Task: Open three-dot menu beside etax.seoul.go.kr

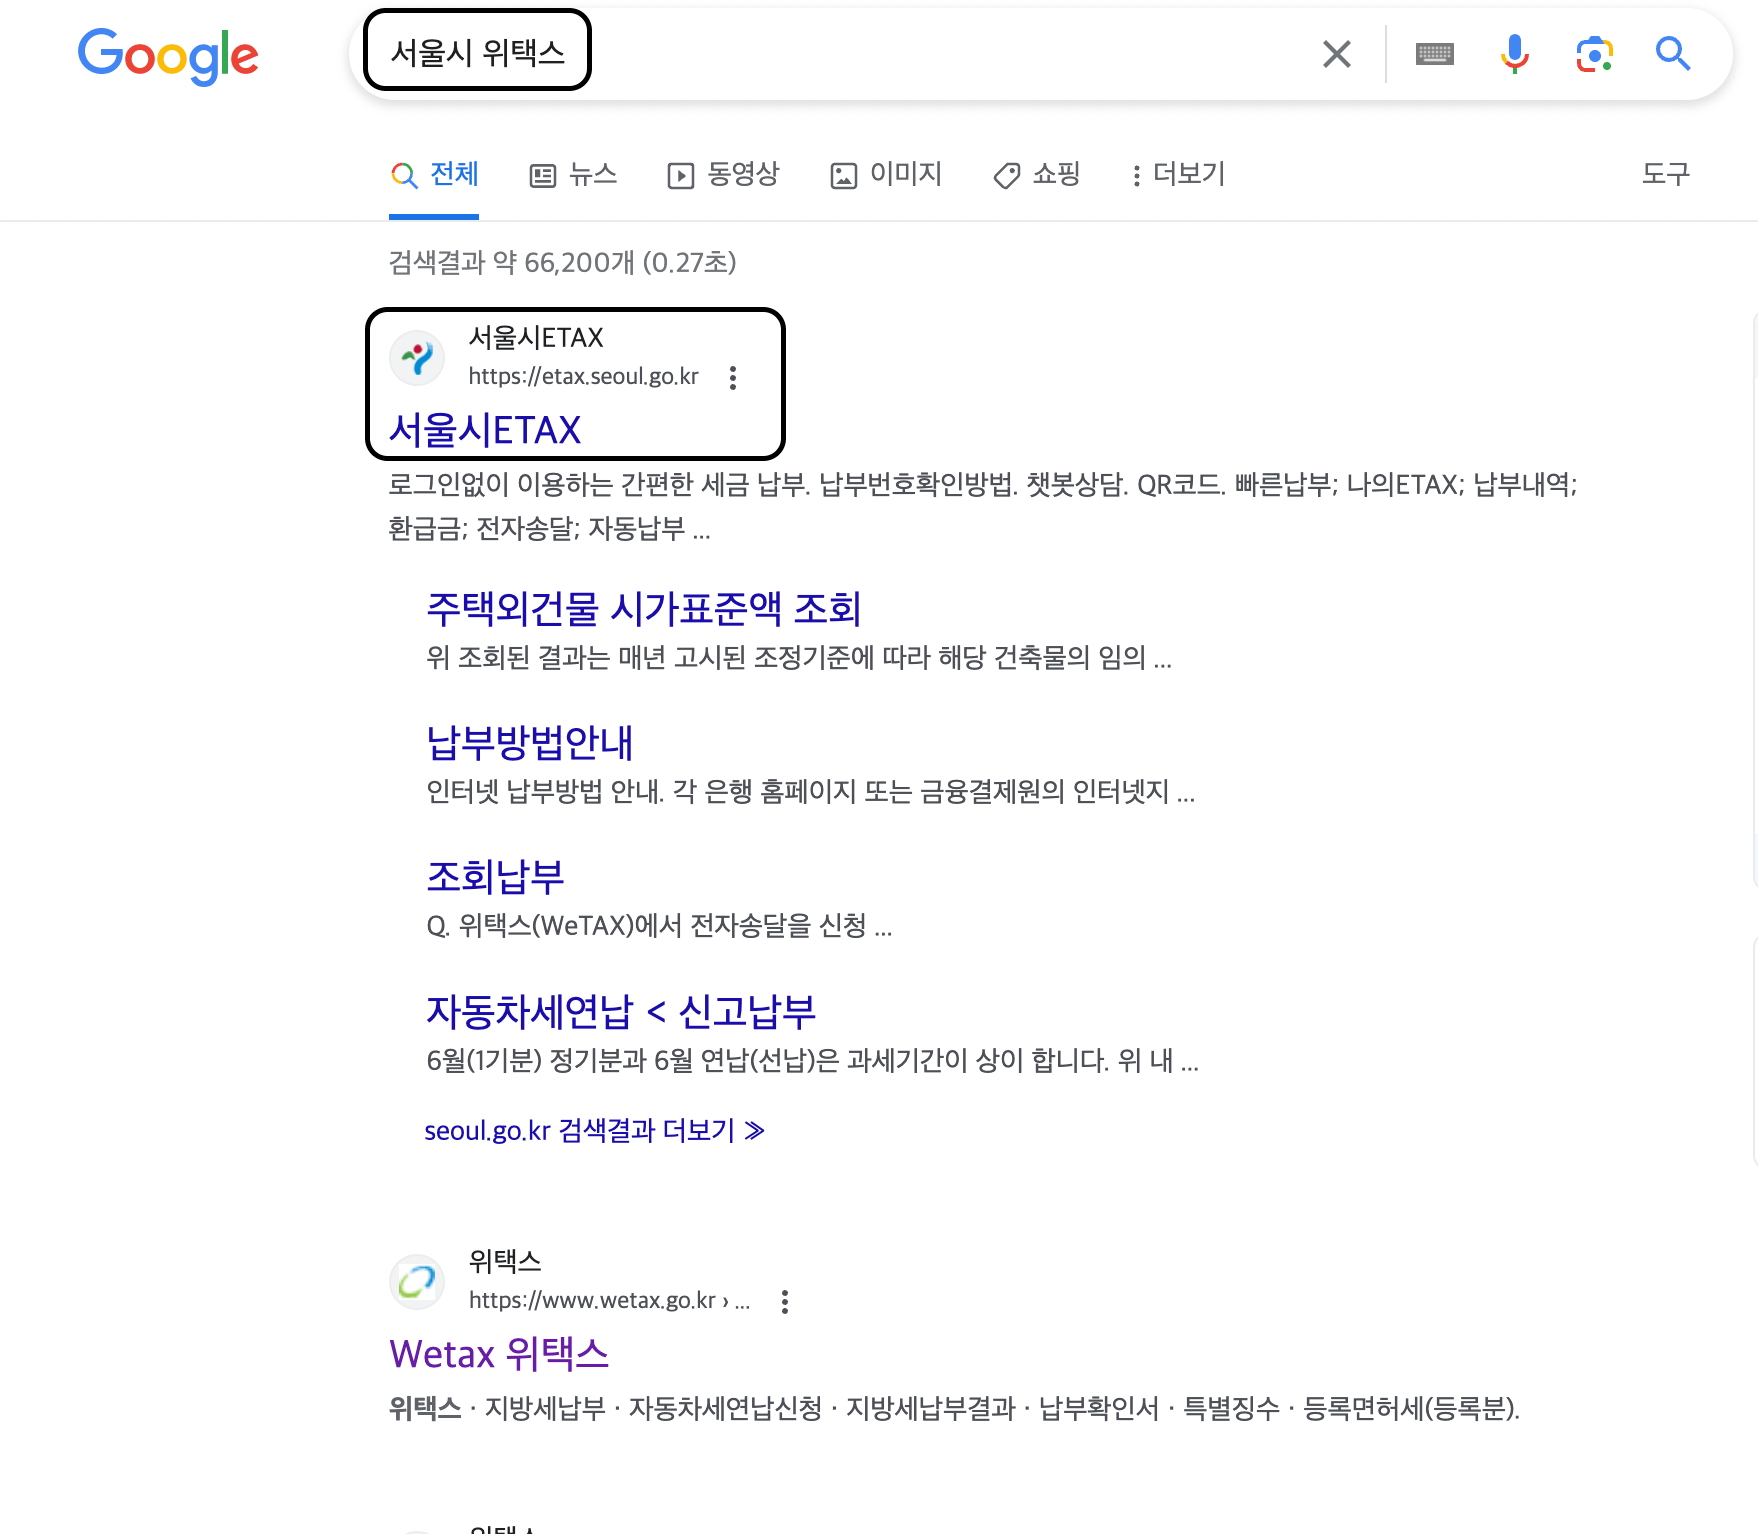Action: pos(733,378)
